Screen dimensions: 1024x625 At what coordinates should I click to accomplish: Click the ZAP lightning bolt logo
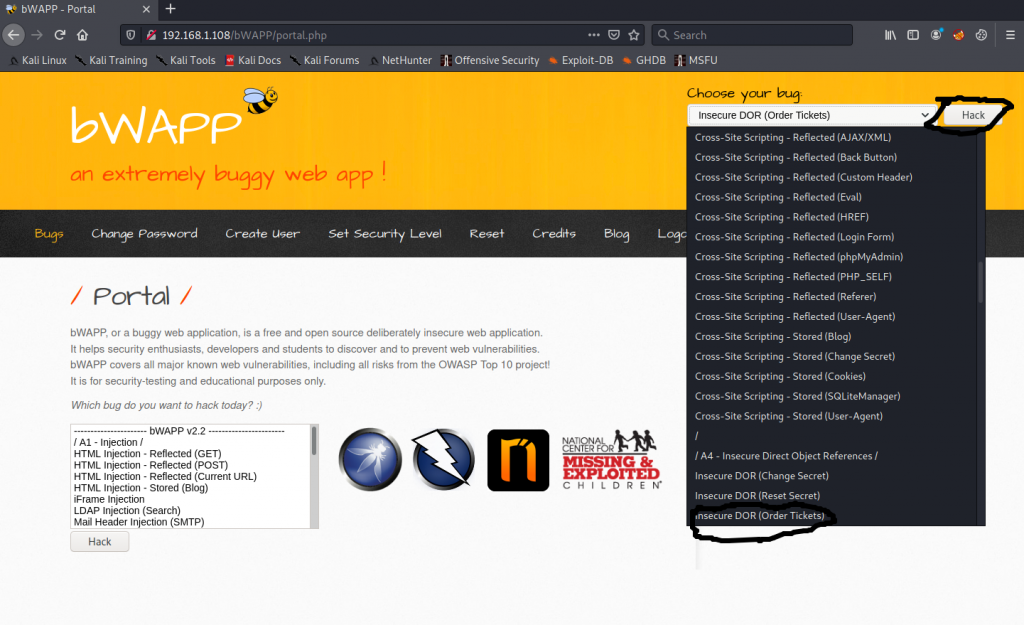point(443,460)
